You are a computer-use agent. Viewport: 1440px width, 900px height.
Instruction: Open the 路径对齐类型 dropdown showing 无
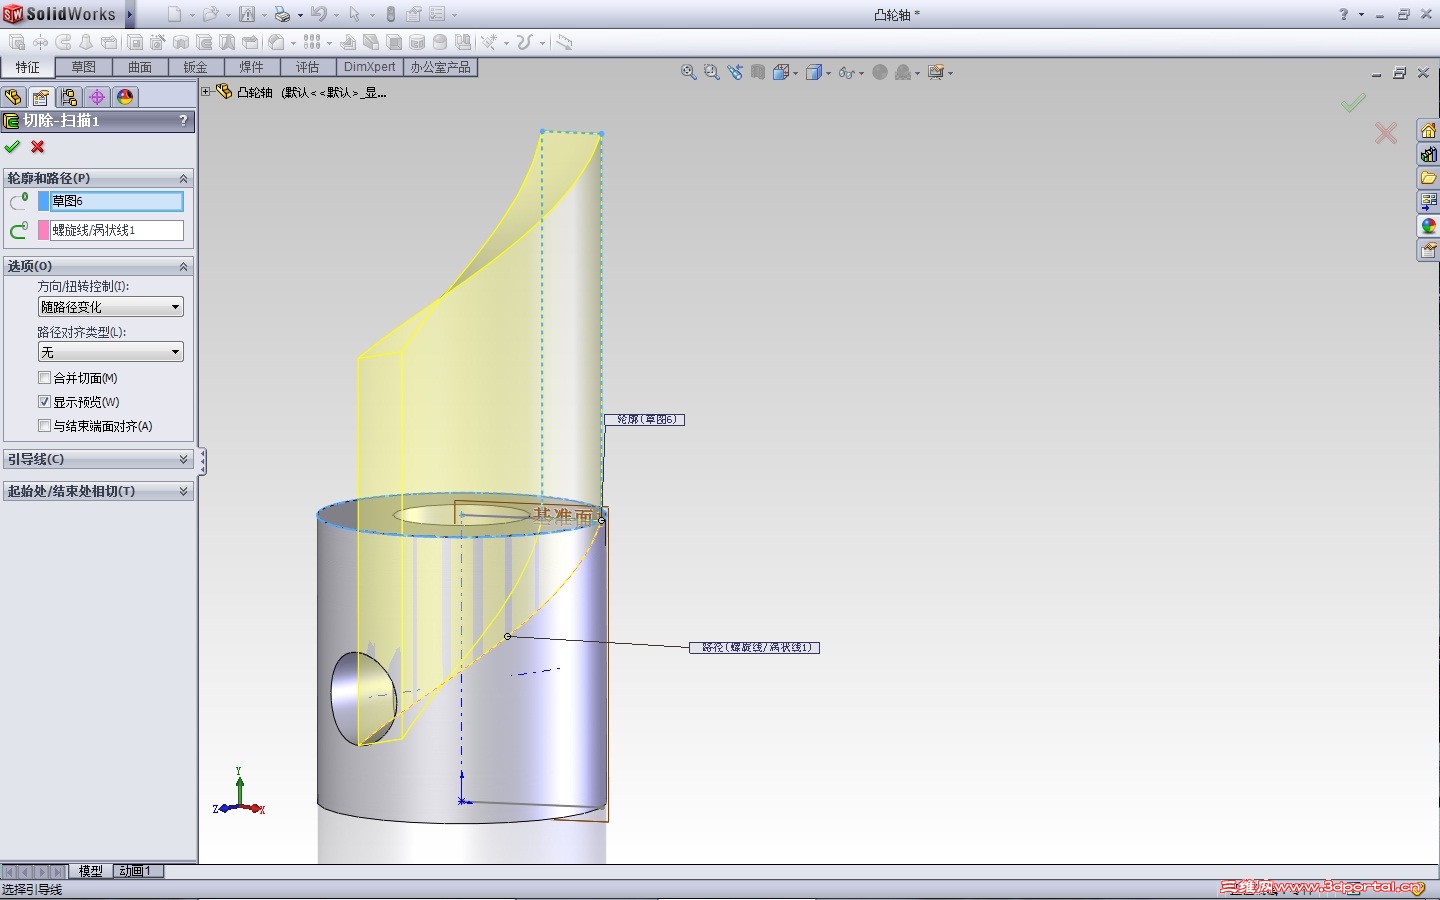coord(111,352)
